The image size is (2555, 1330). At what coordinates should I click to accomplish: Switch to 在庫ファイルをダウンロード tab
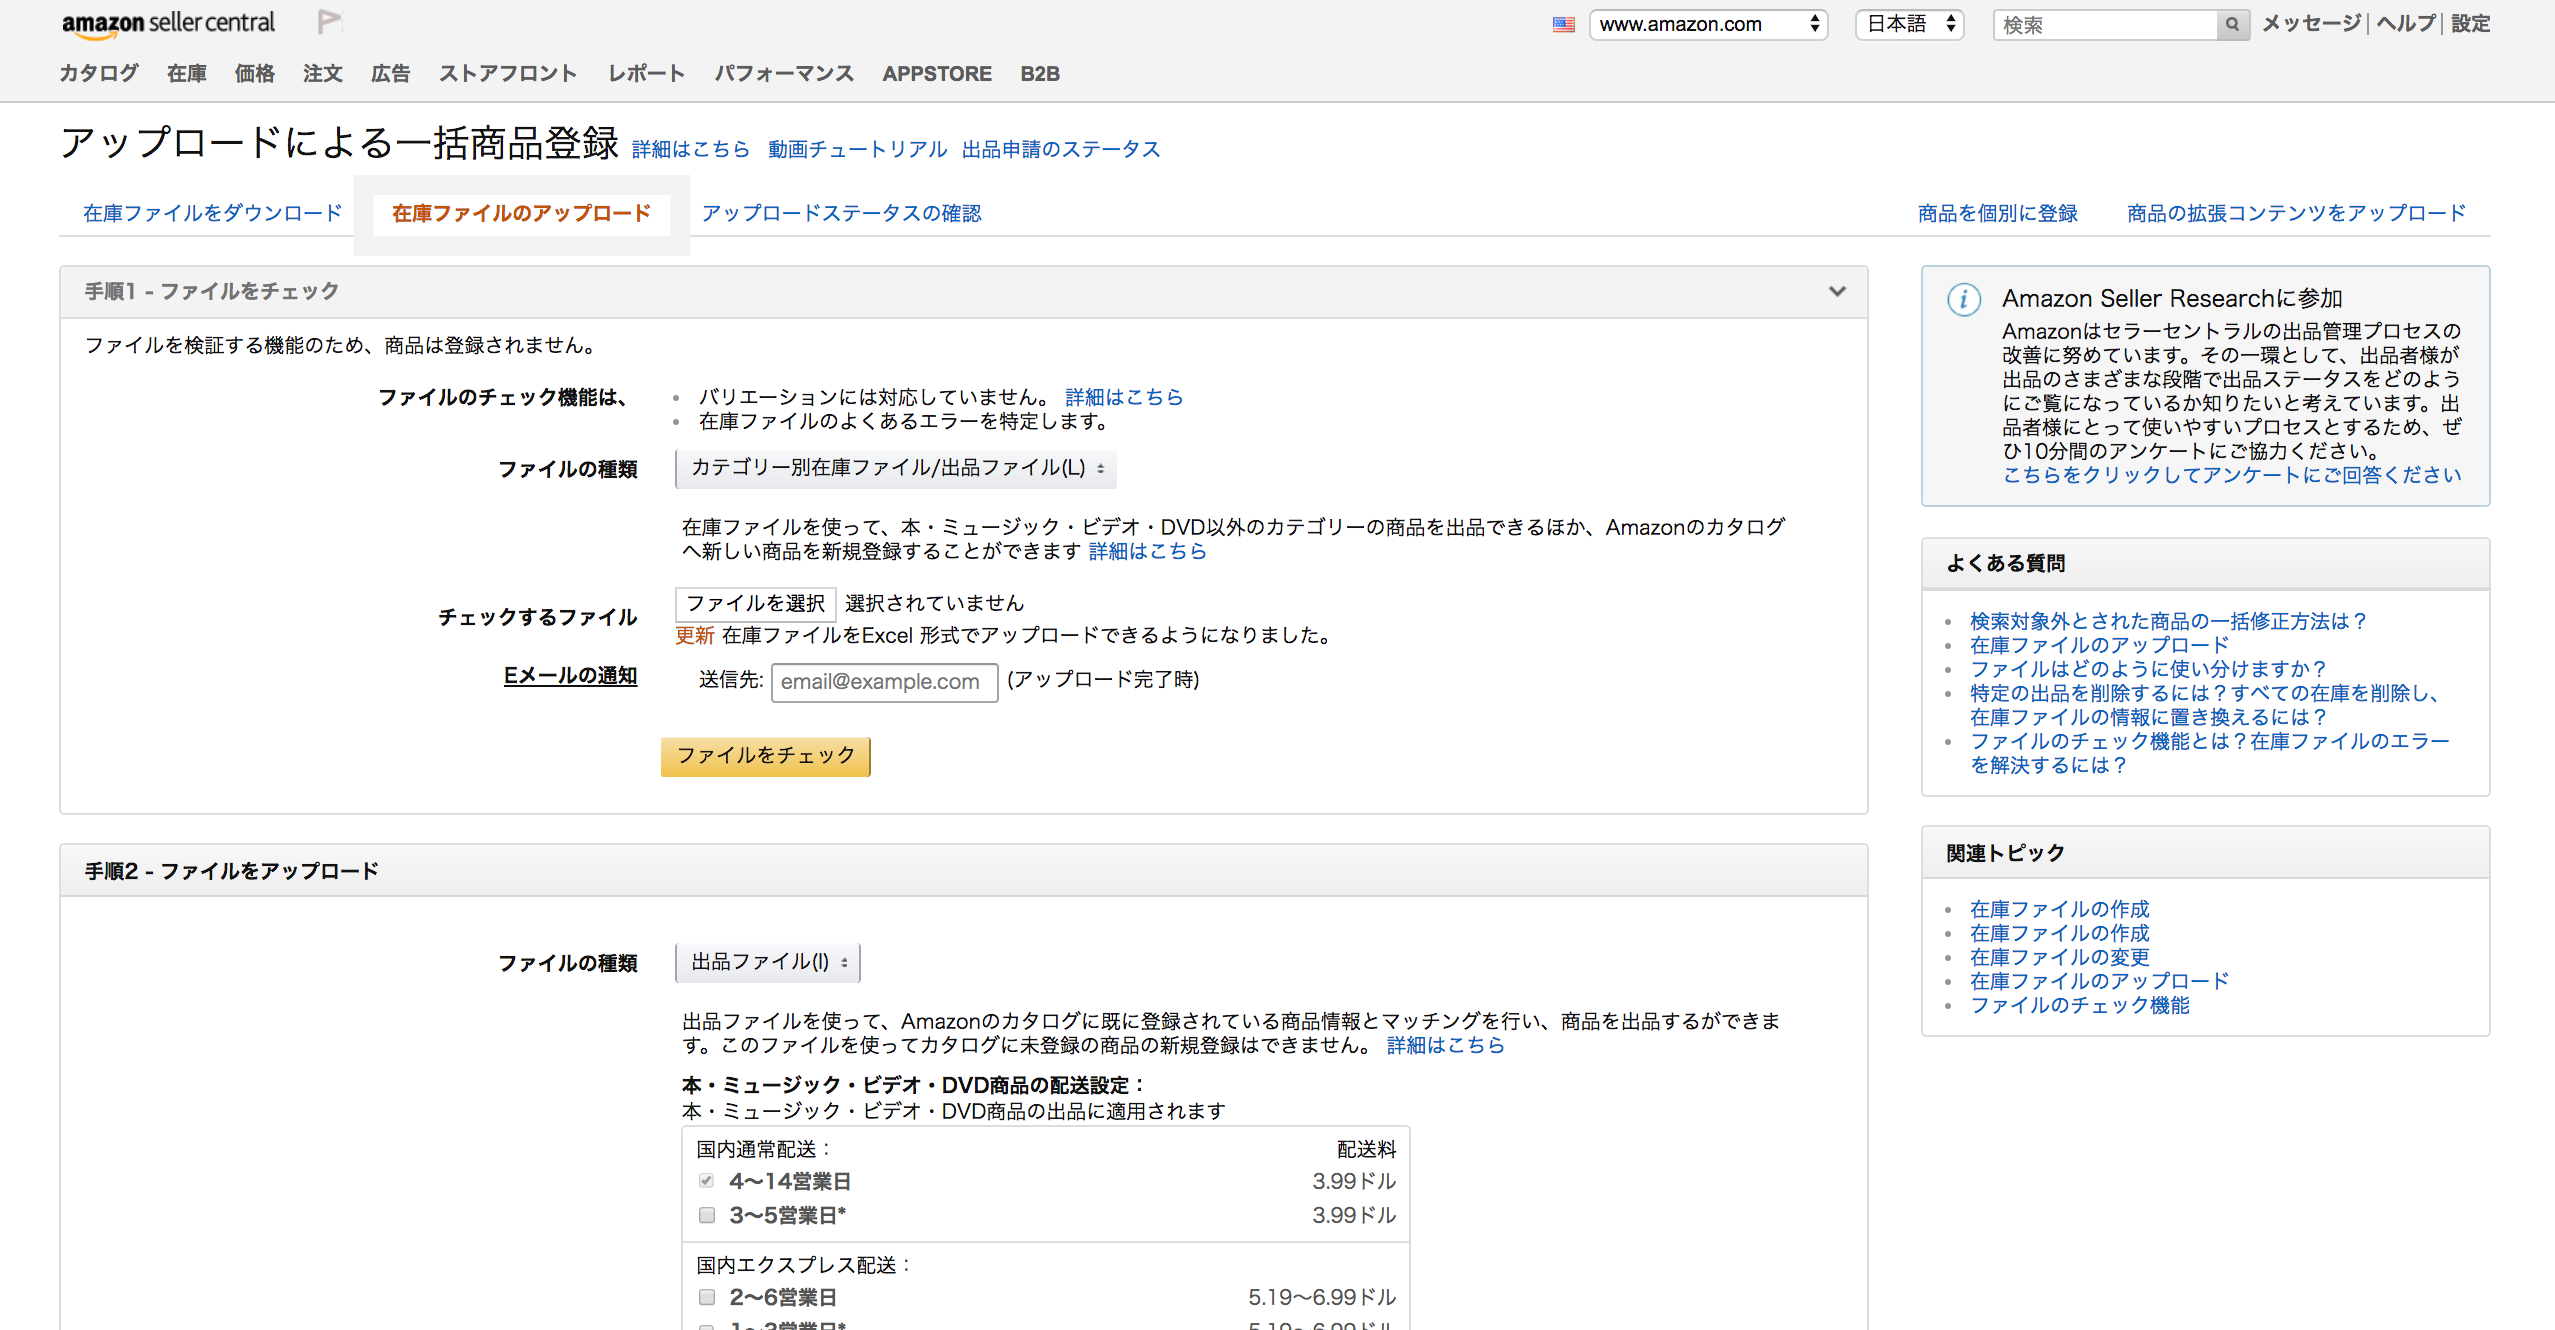click(213, 213)
